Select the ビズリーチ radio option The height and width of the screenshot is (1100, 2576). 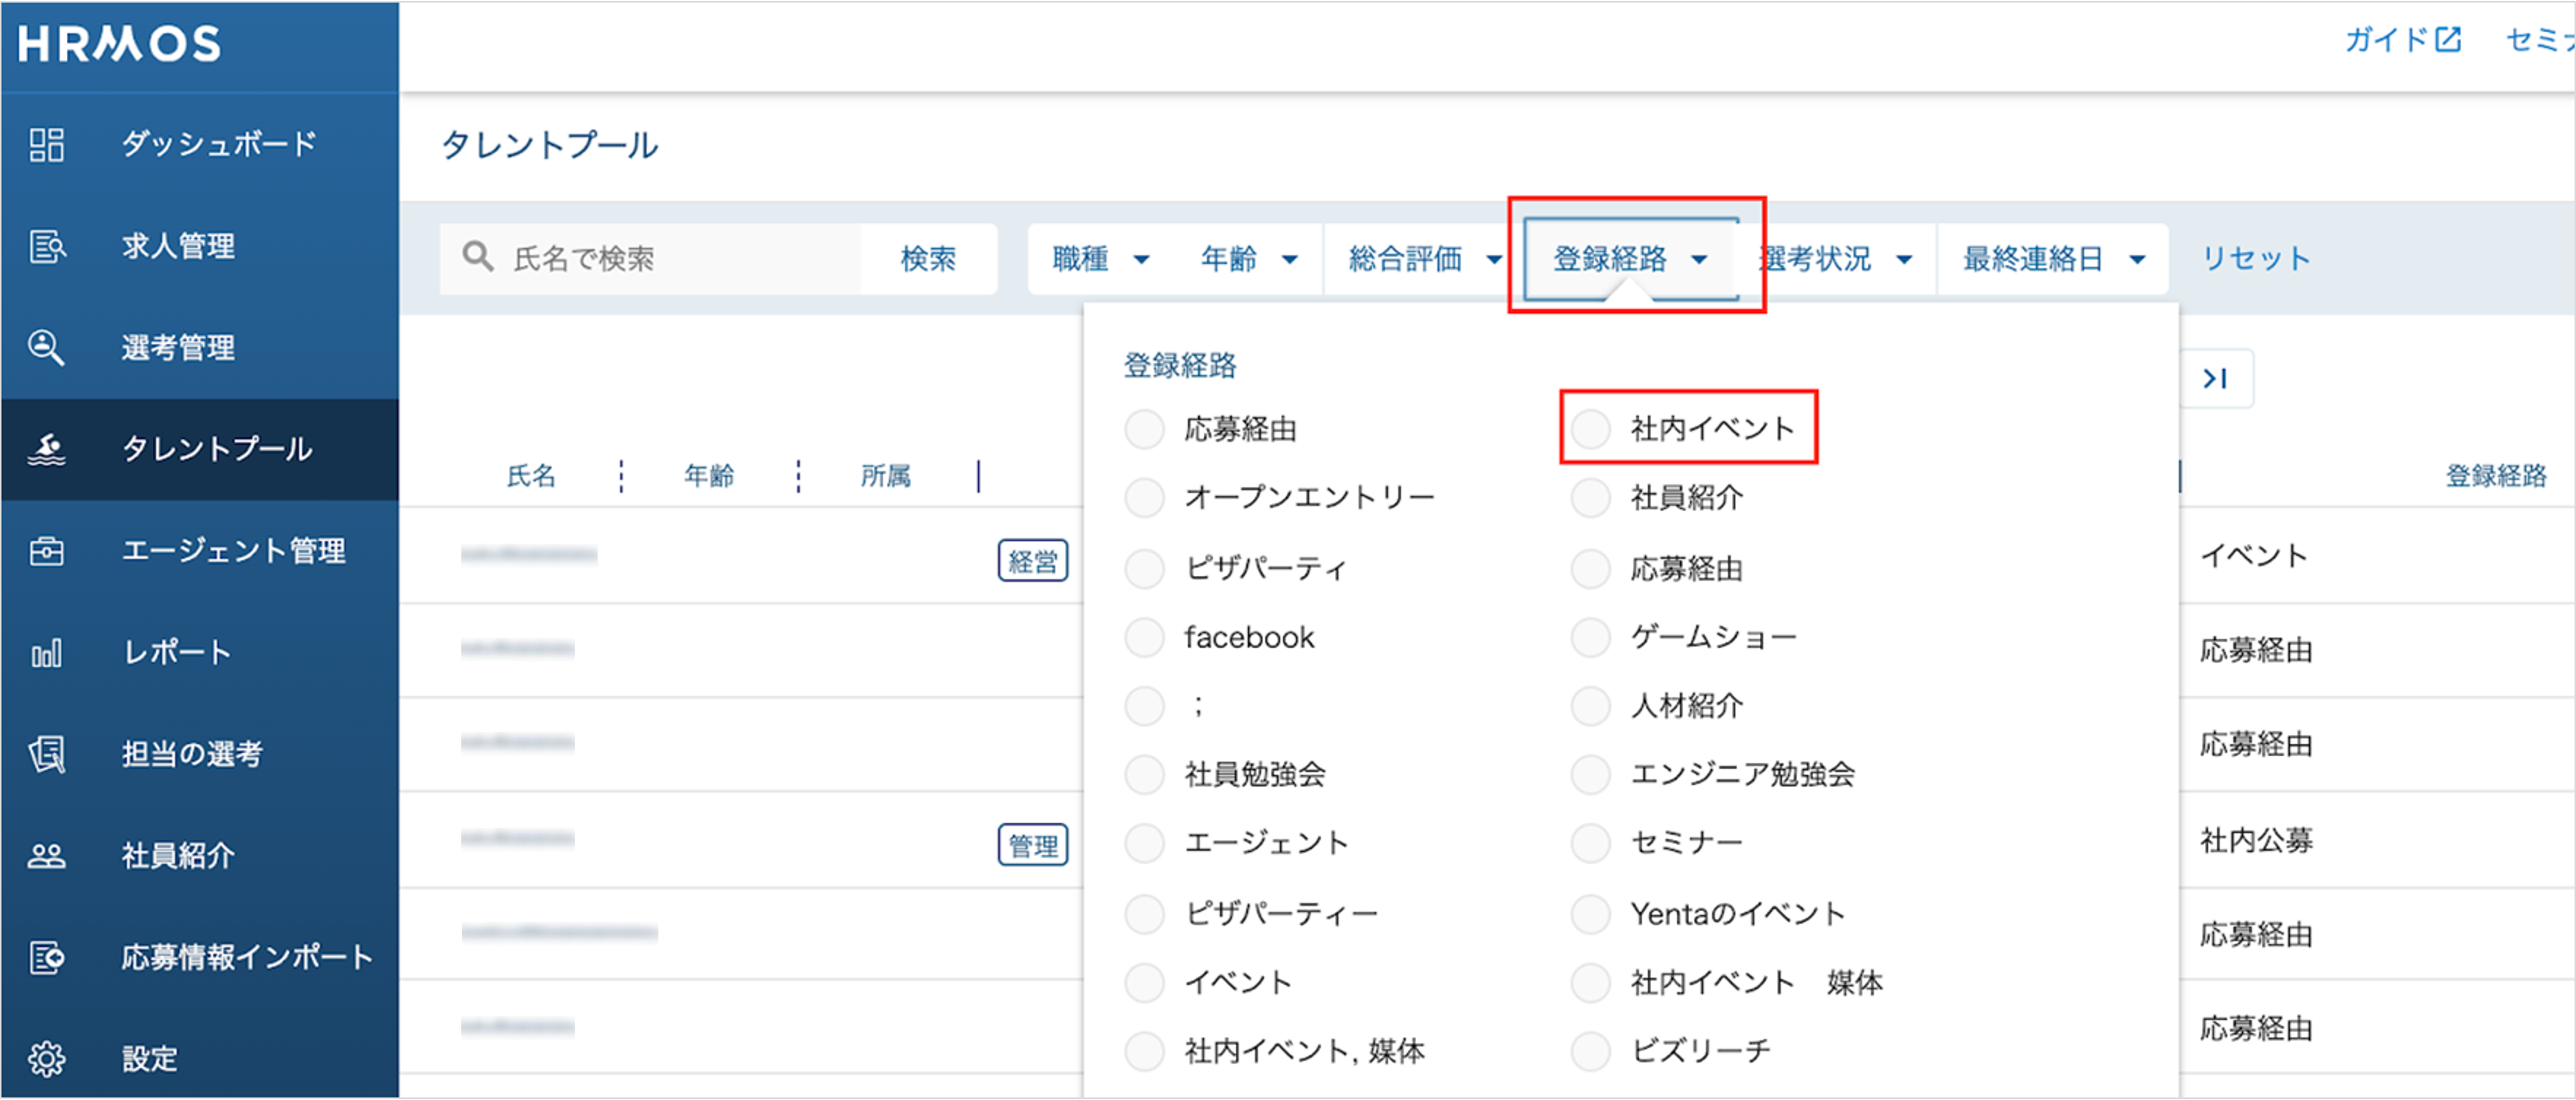[x=1590, y=1051]
